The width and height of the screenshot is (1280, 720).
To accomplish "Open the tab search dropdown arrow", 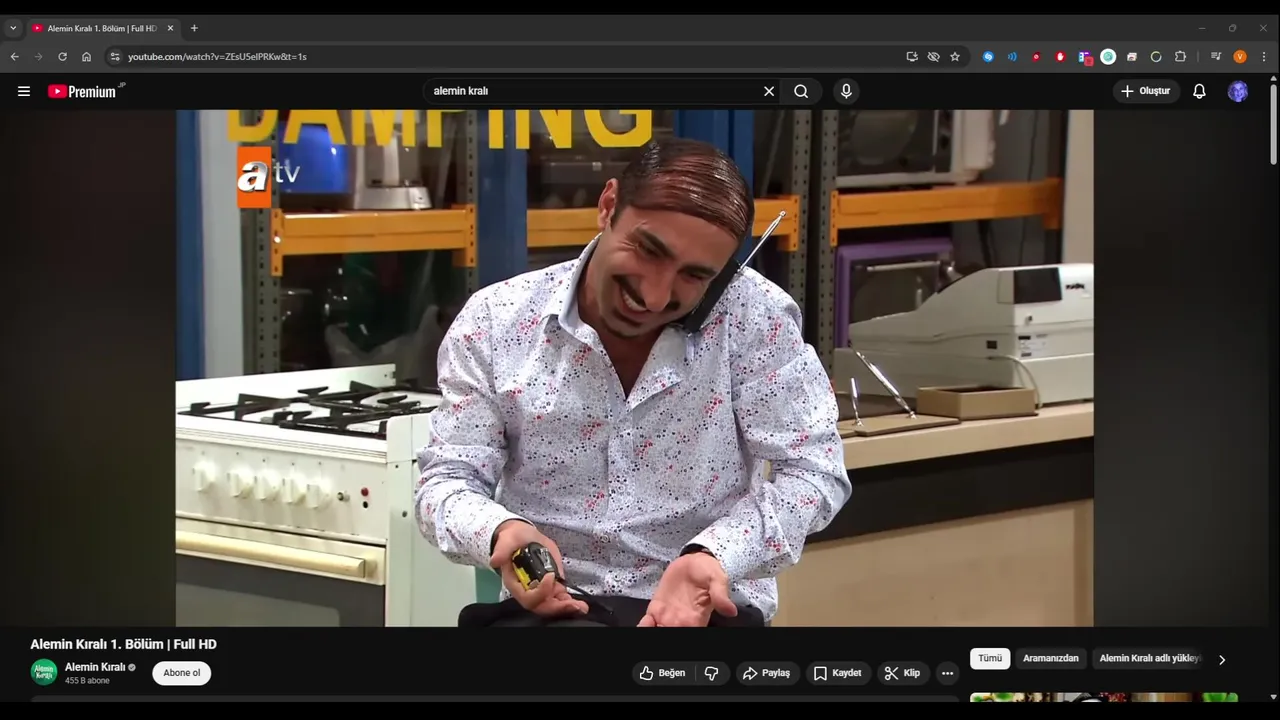I will [13, 28].
